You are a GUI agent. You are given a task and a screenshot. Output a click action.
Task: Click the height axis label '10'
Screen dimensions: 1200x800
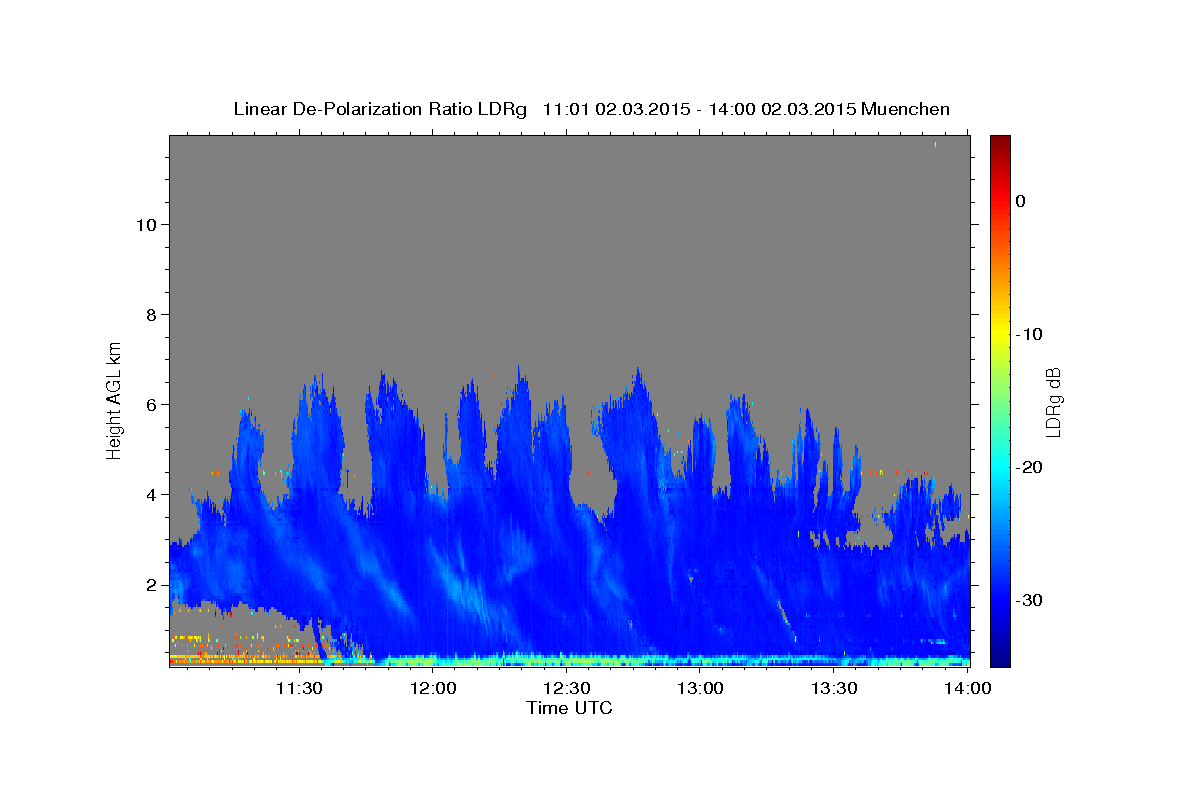tap(145, 225)
